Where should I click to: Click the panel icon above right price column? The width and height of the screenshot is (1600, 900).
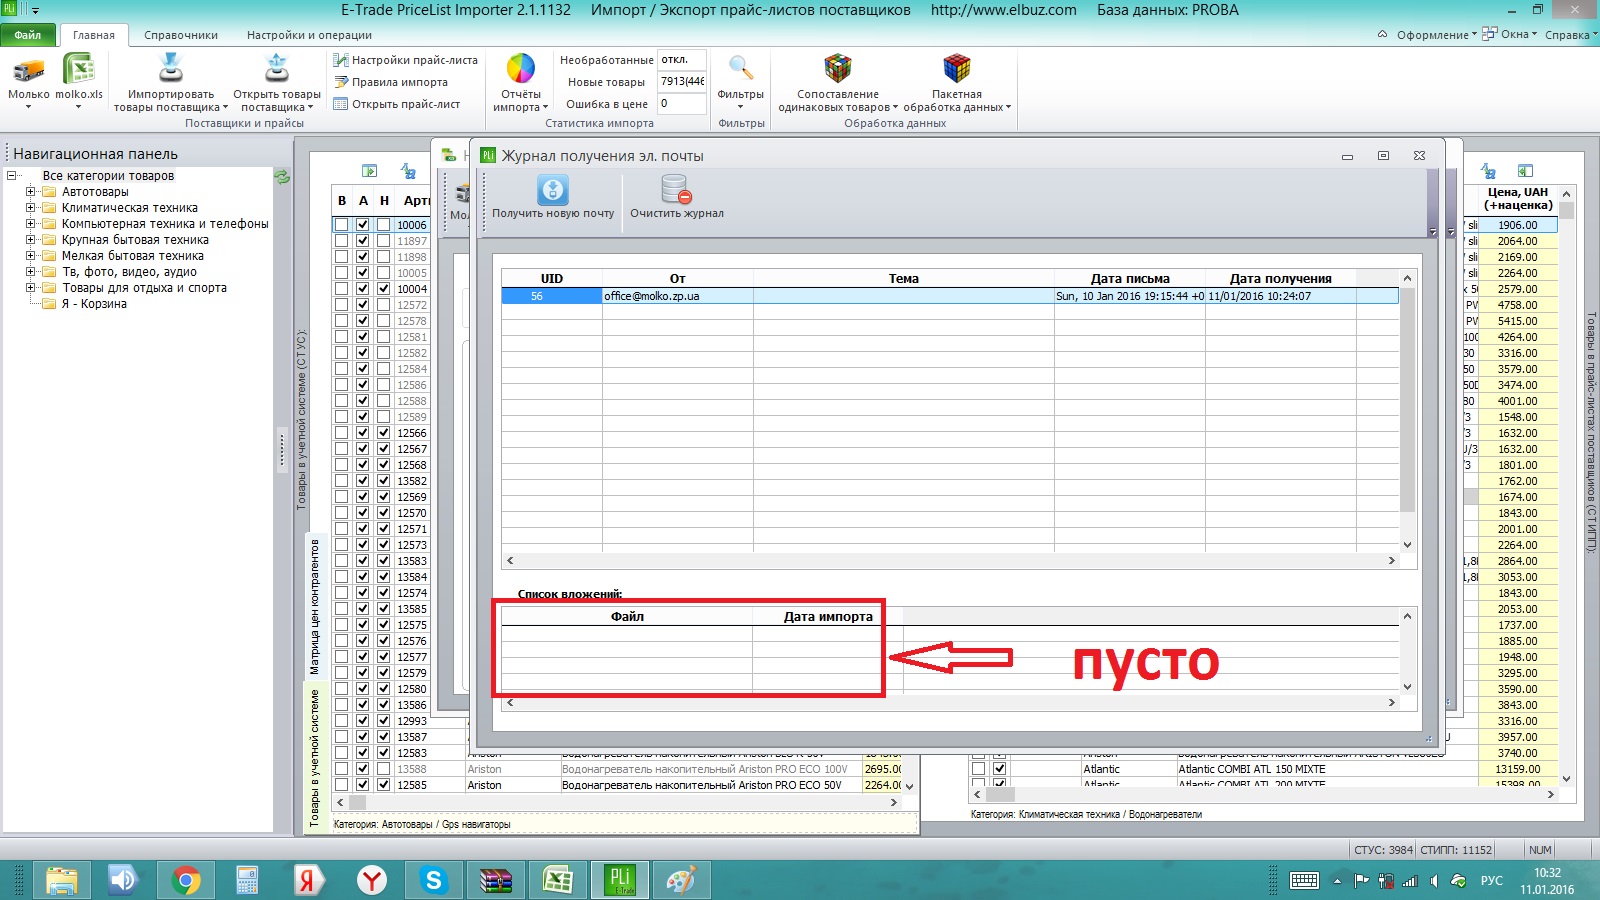point(1525,171)
